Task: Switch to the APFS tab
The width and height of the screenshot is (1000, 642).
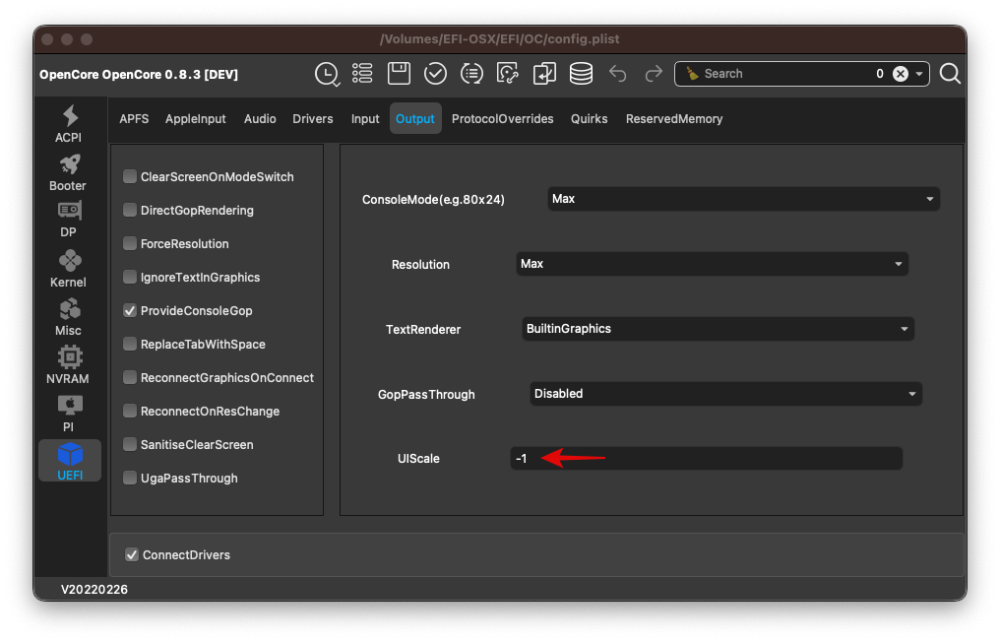Action: (134, 119)
